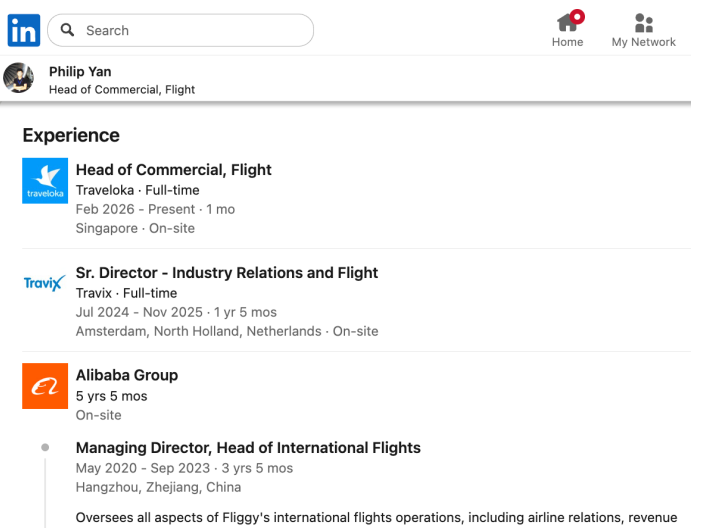Type in the Search field
This screenshot has height=530, width=722.
click(x=190, y=30)
